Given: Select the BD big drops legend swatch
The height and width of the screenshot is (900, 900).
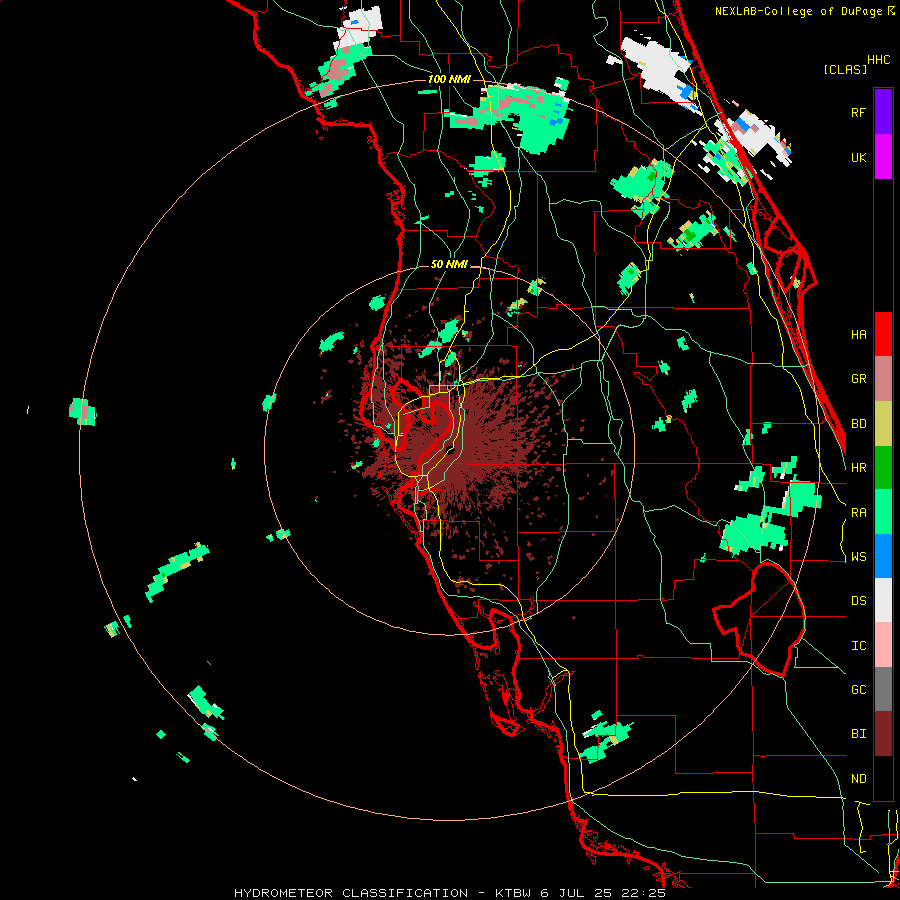Looking at the screenshot, I should pyautogui.click(x=883, y=424).
